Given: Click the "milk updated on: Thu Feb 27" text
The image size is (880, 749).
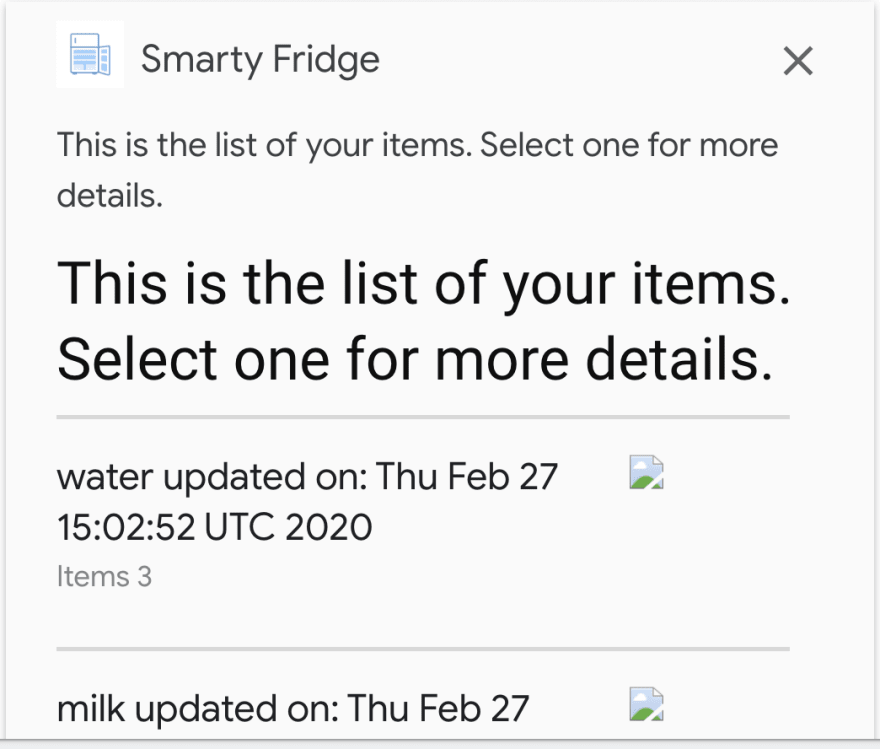Looking at the screenshot, I should click(293, 709).
